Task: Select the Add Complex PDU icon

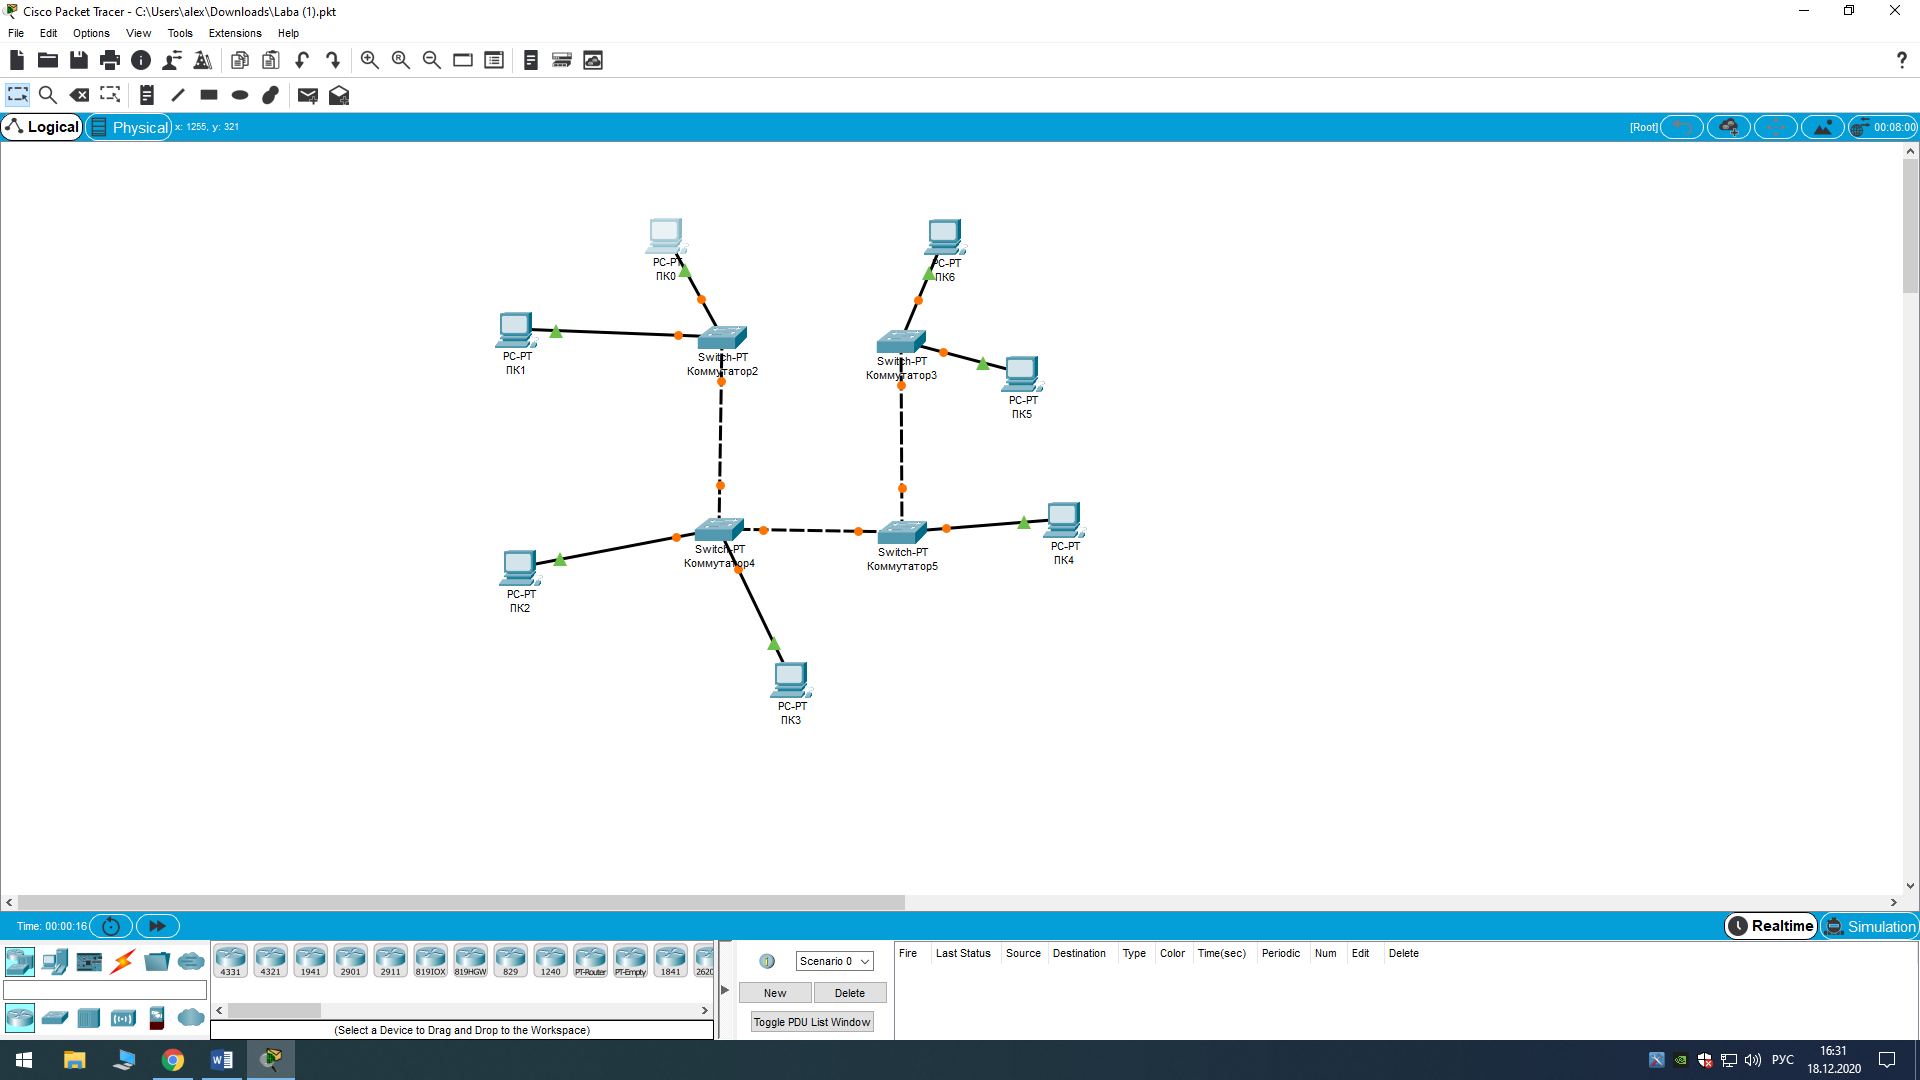Action: click(340, 95)
